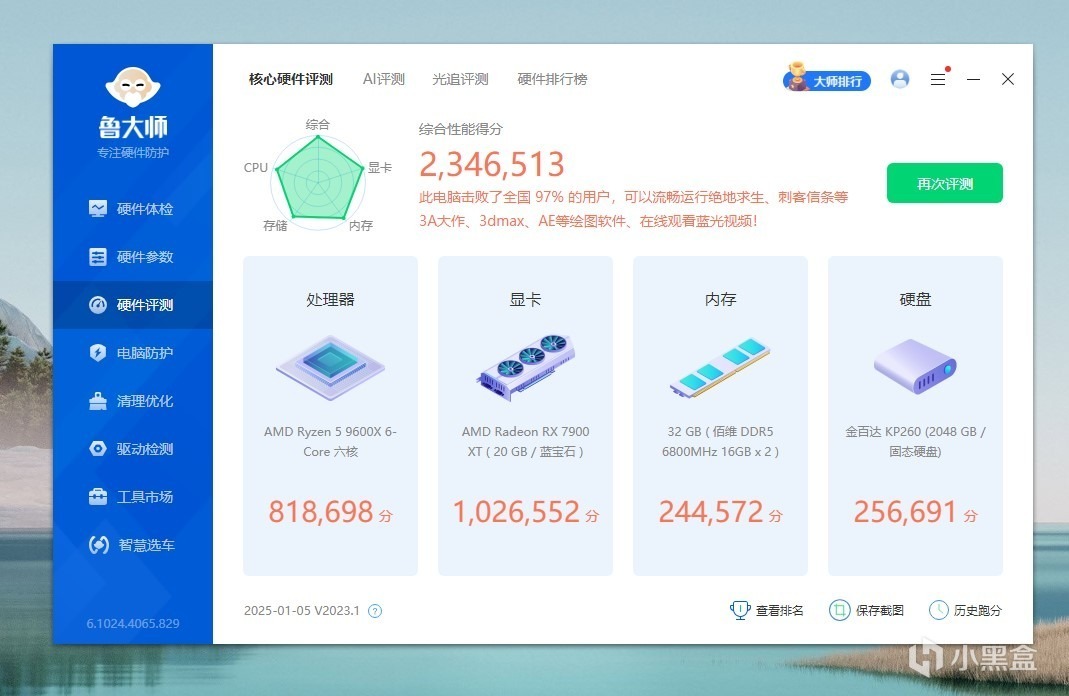Switch to the AI评测 tab
Viewport: 1069px width, 696px height.
click(x=384, y=79)
